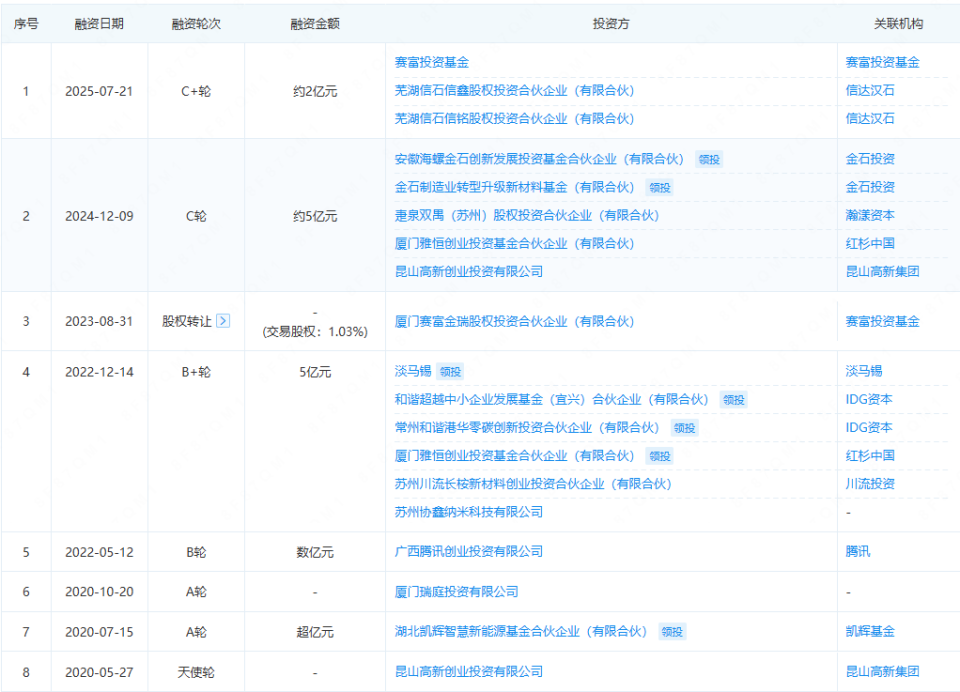Image resolution: width=960 pixels, height=692 pixels.
Task: Click 领投 badge beside 厦门雅恒 in B+轮 row
Action: pyautogui.click(x=660, y=457)
